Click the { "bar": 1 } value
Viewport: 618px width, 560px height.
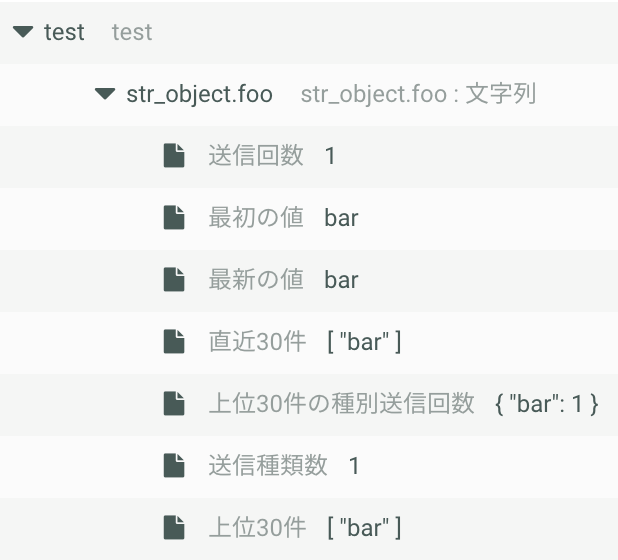[x=547, y=404]
